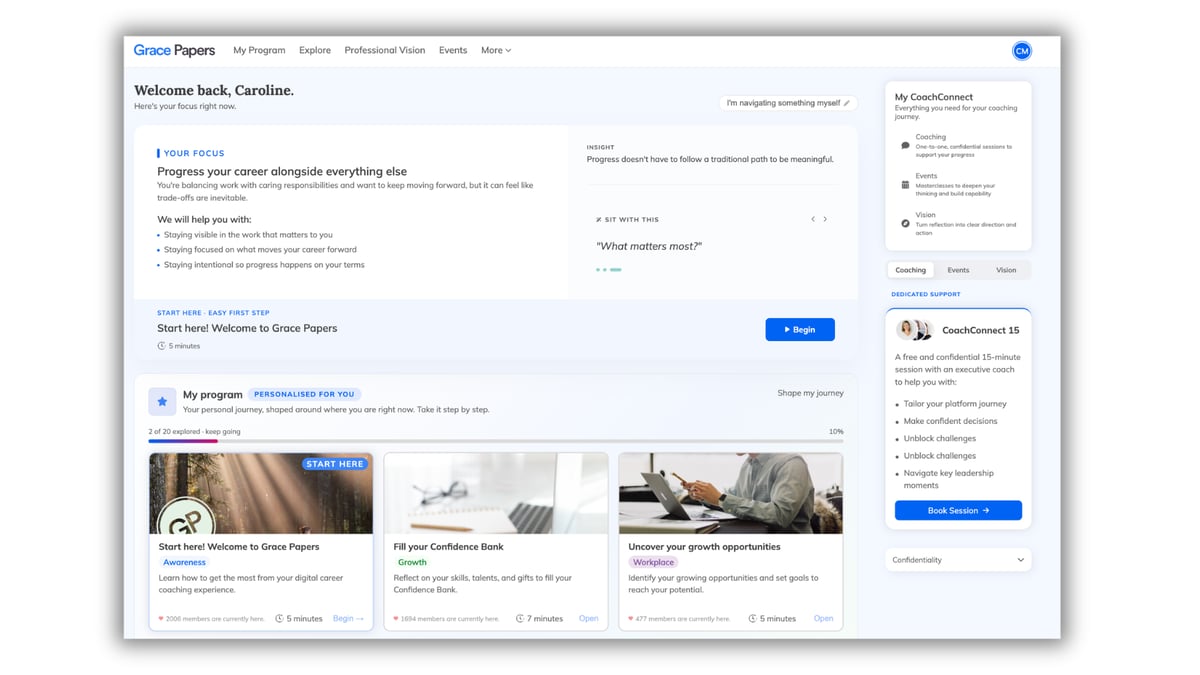Open Explore in navigation

coord(315,50)
